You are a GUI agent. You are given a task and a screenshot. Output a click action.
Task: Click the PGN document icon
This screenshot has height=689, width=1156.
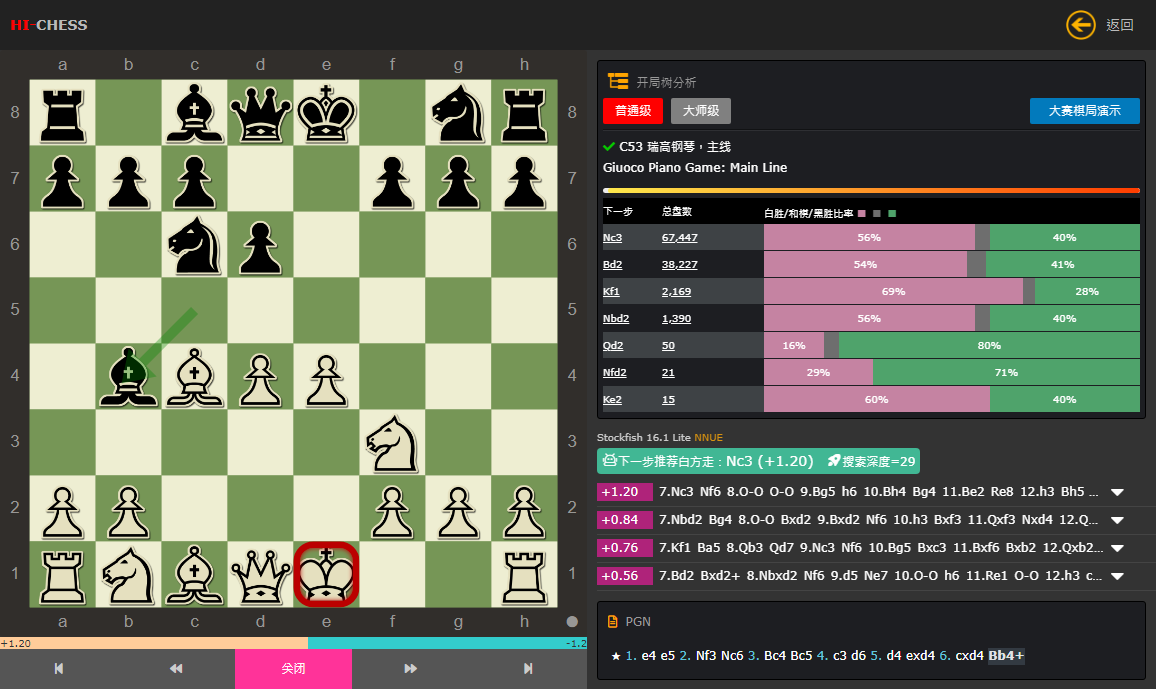tap(613, 622)
